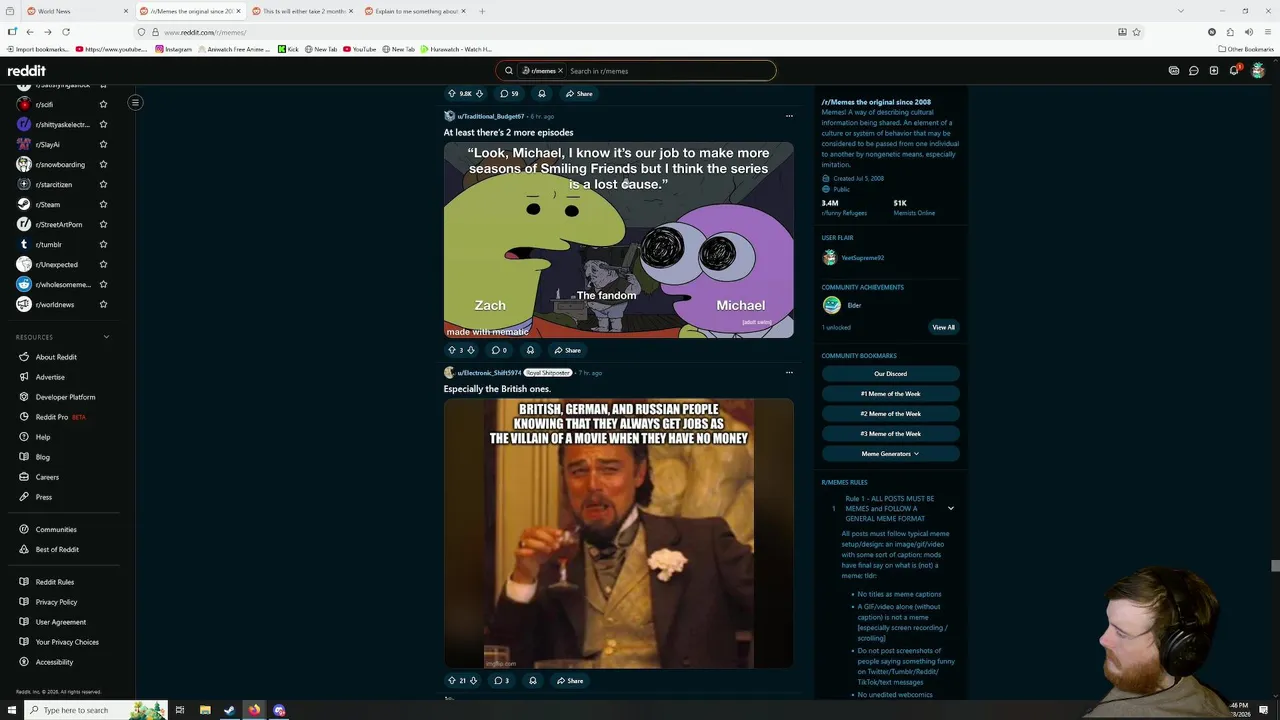The height and width of the screenshot is (720, 1280).
Task: Favorite r/shittyaskelectr... with its star
Action: point(103,124)
